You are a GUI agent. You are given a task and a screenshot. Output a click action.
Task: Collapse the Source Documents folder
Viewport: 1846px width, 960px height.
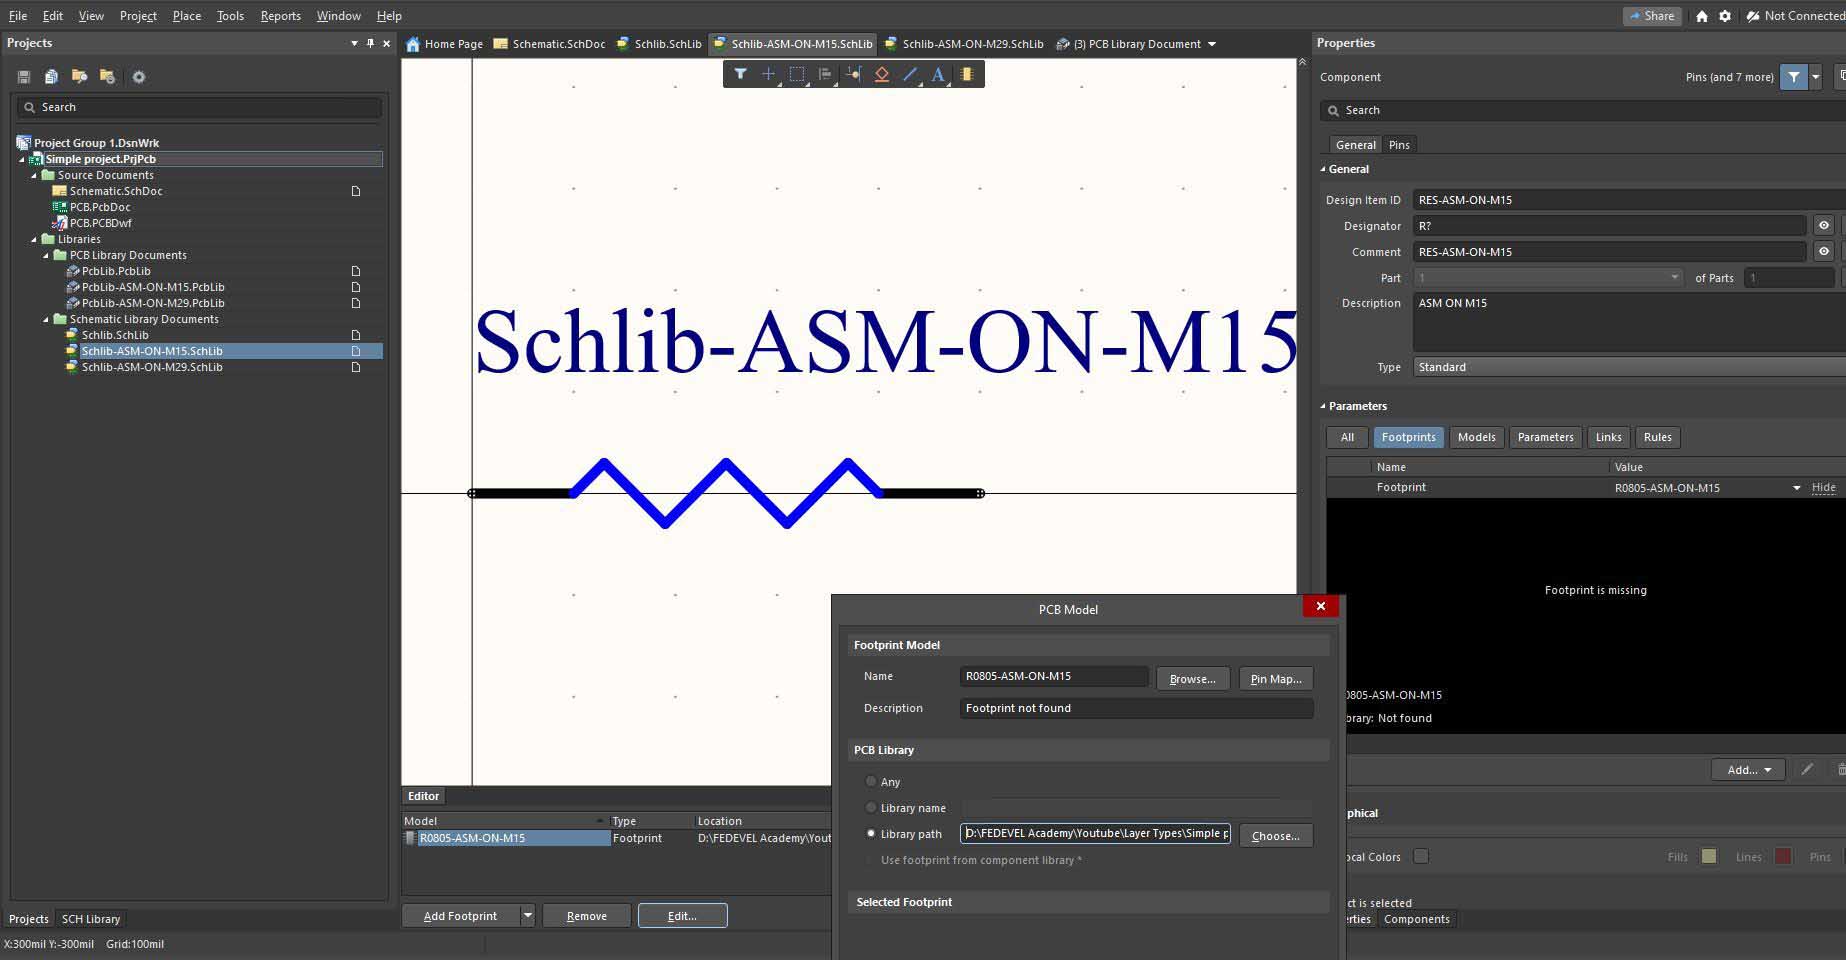[x=34, y=175]
